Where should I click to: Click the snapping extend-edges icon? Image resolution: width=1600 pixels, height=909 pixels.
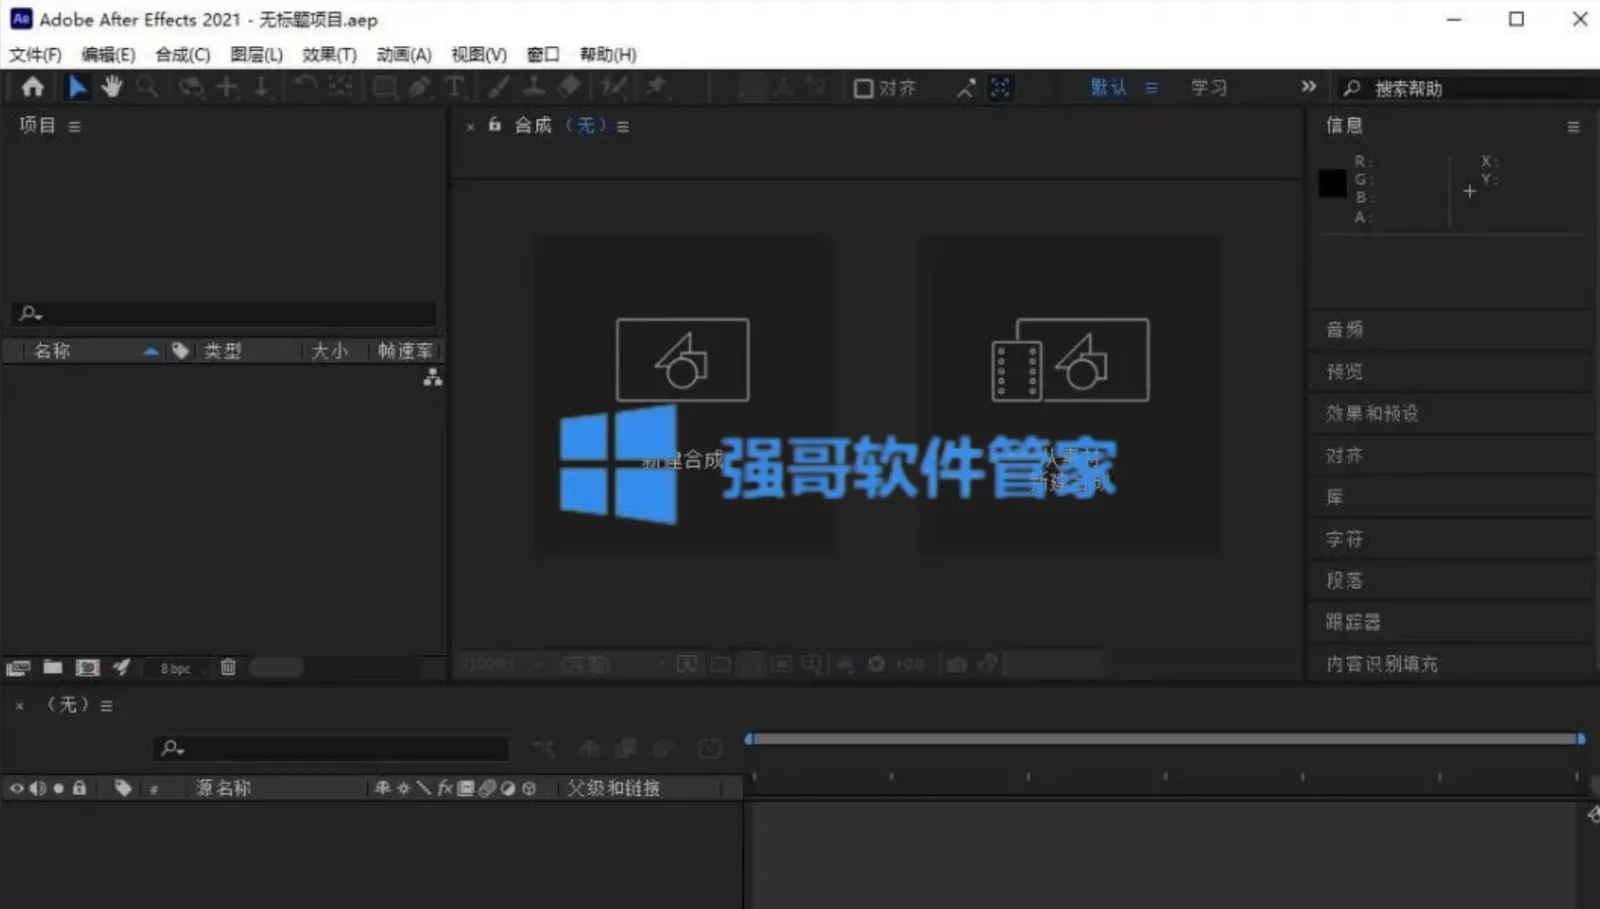tap(966, 88)
